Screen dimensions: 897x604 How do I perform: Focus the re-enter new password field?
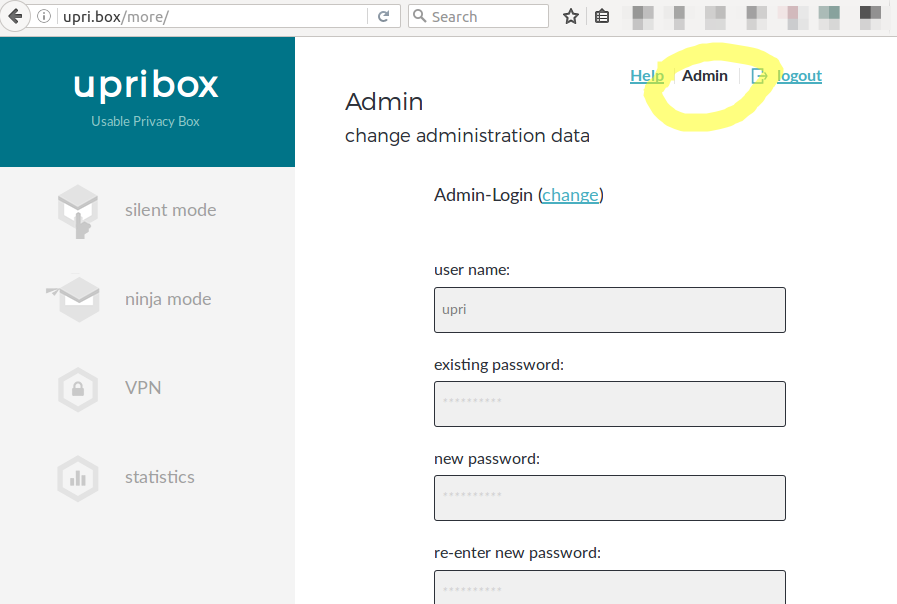[610, 587]
